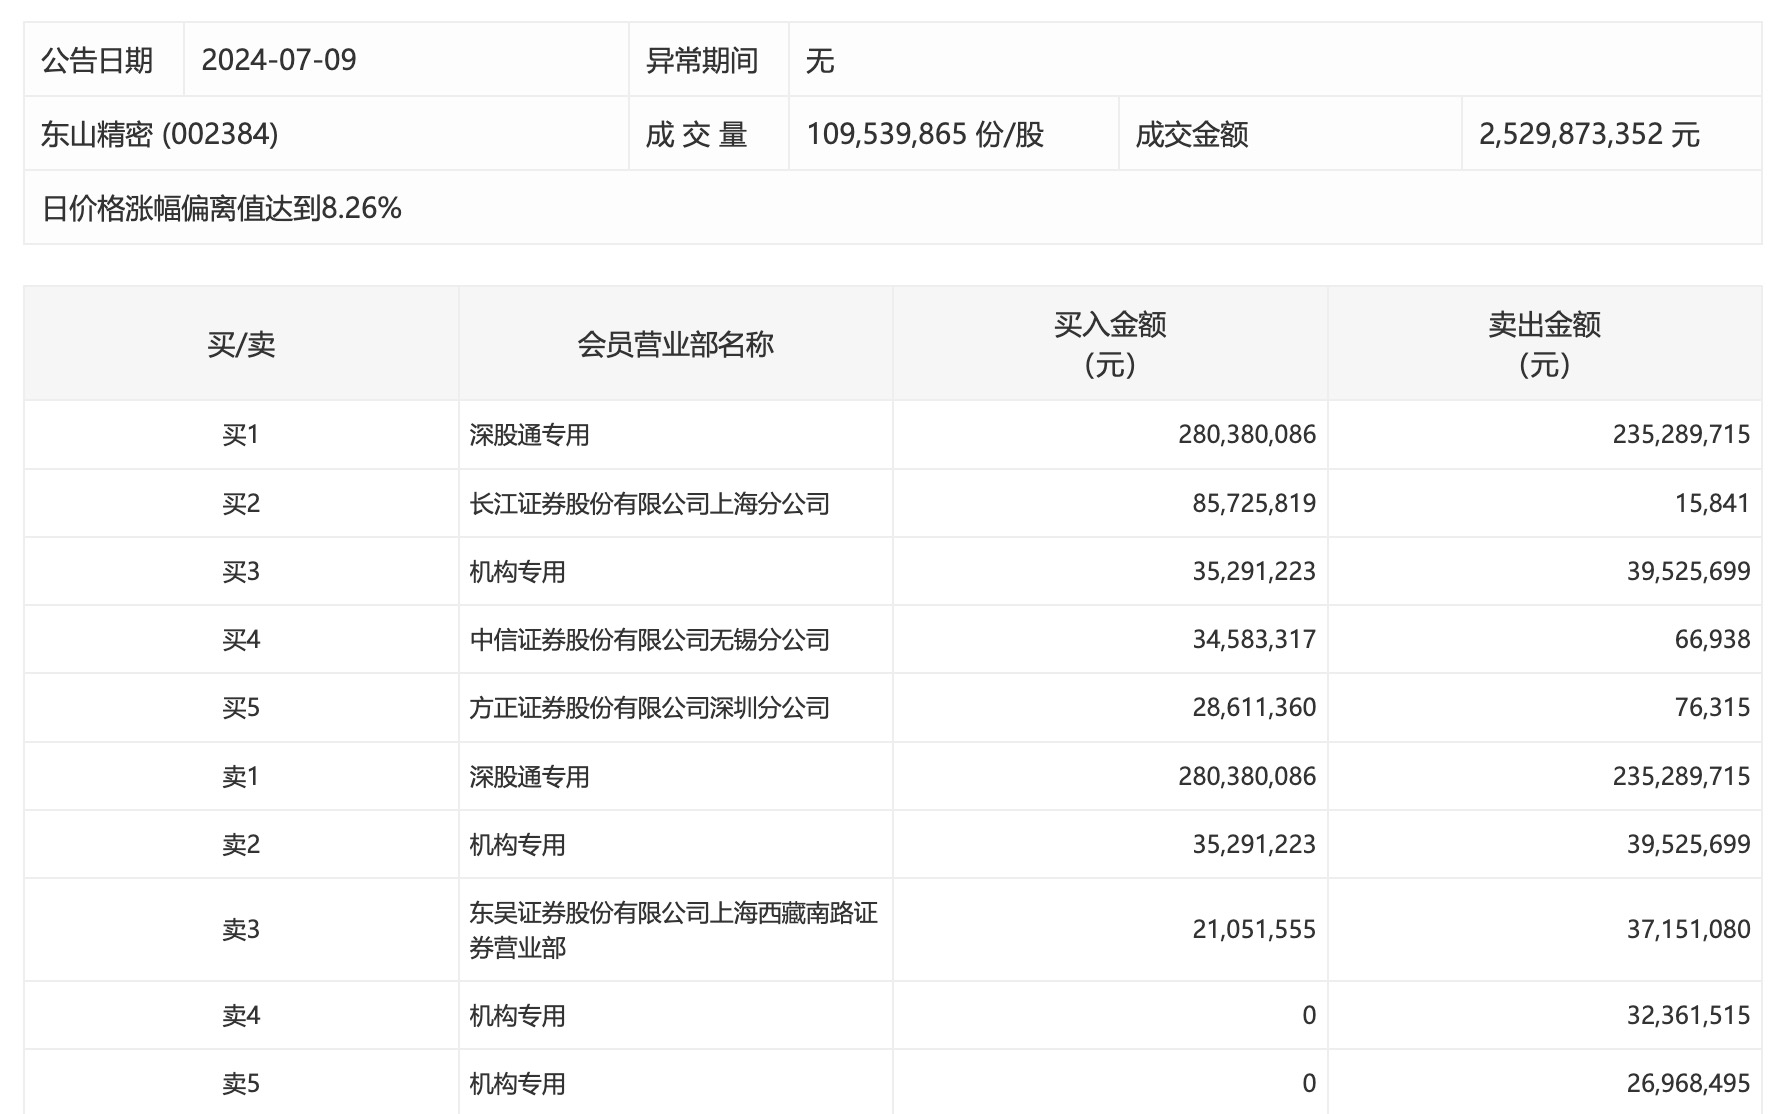Click 机构专用 in the 买3 row
This screenshot has width=1778, height=1114.
(518, 572)
